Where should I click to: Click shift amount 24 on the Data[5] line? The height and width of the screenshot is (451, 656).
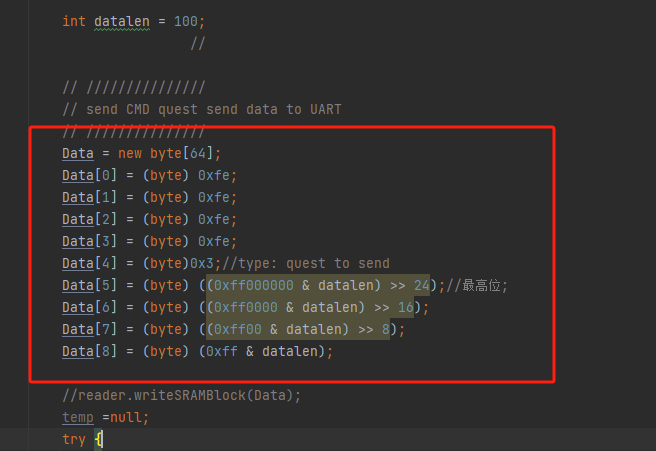click(x=420, y=285)
